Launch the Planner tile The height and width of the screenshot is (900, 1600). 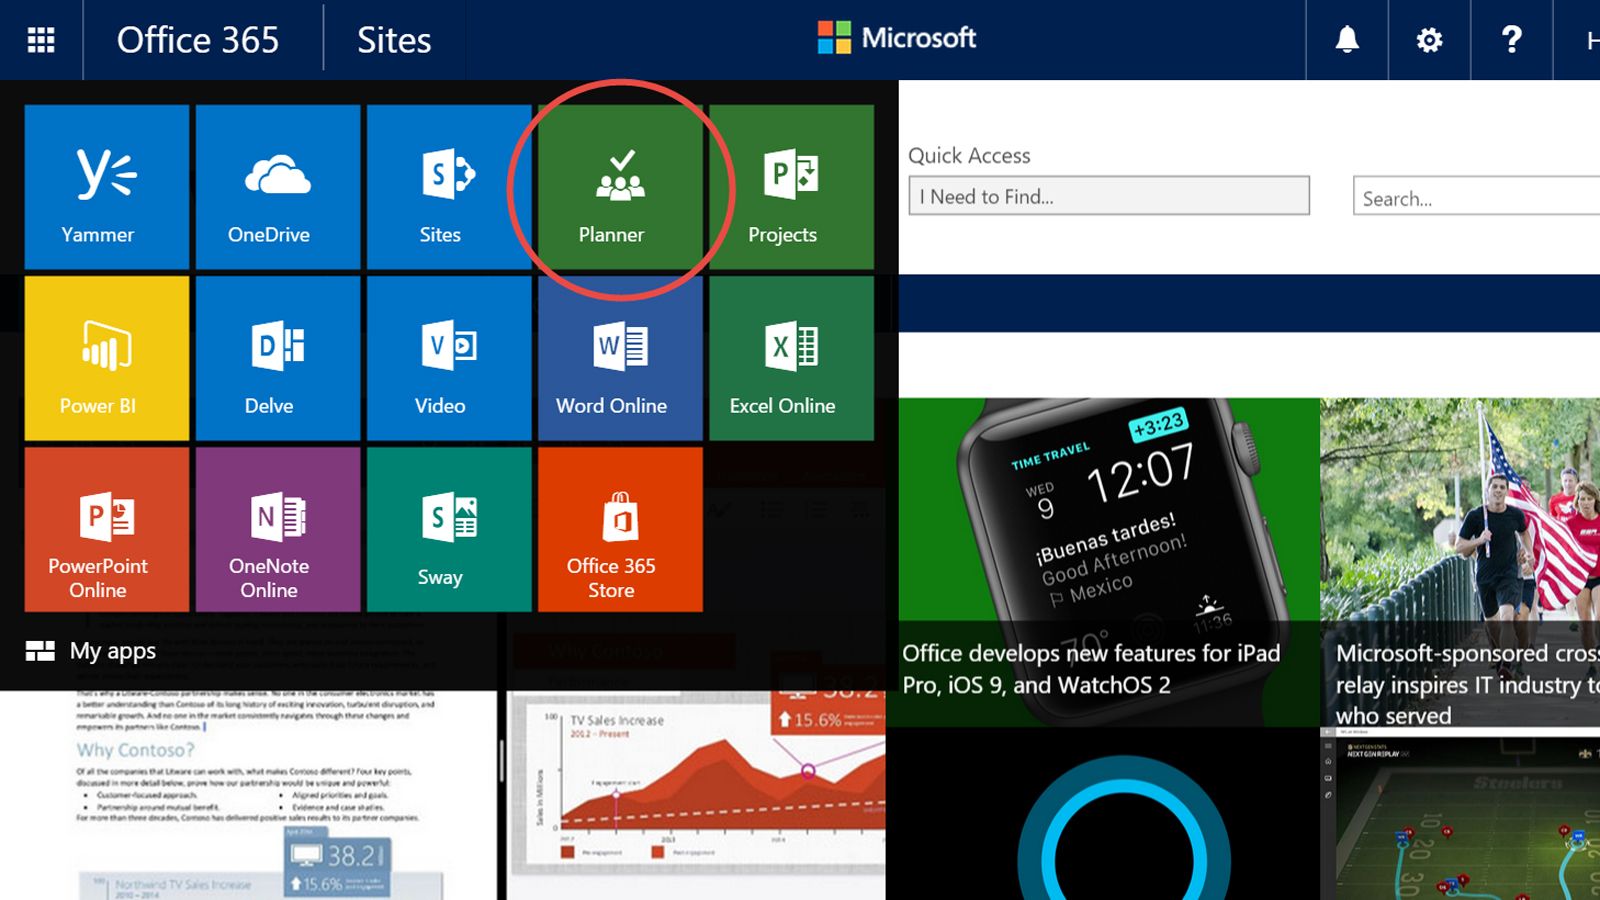(620, 187)
